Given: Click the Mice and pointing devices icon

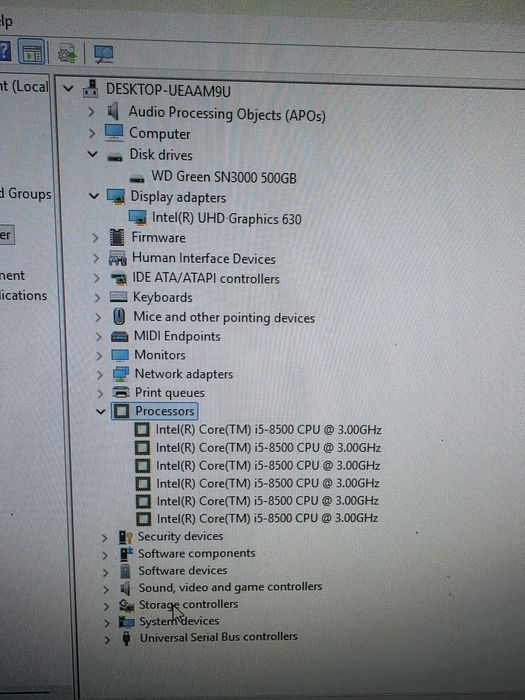Looking at the screenshot, I should 119,317.
